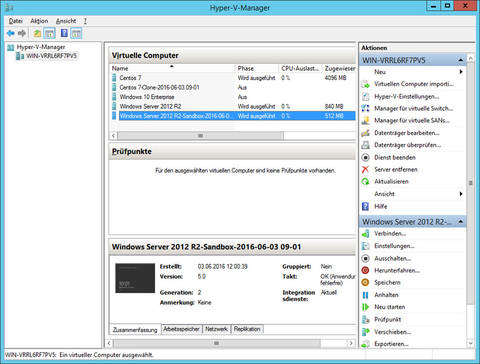
Task: Sort by the Phase column header
Action: coord(257,68)
